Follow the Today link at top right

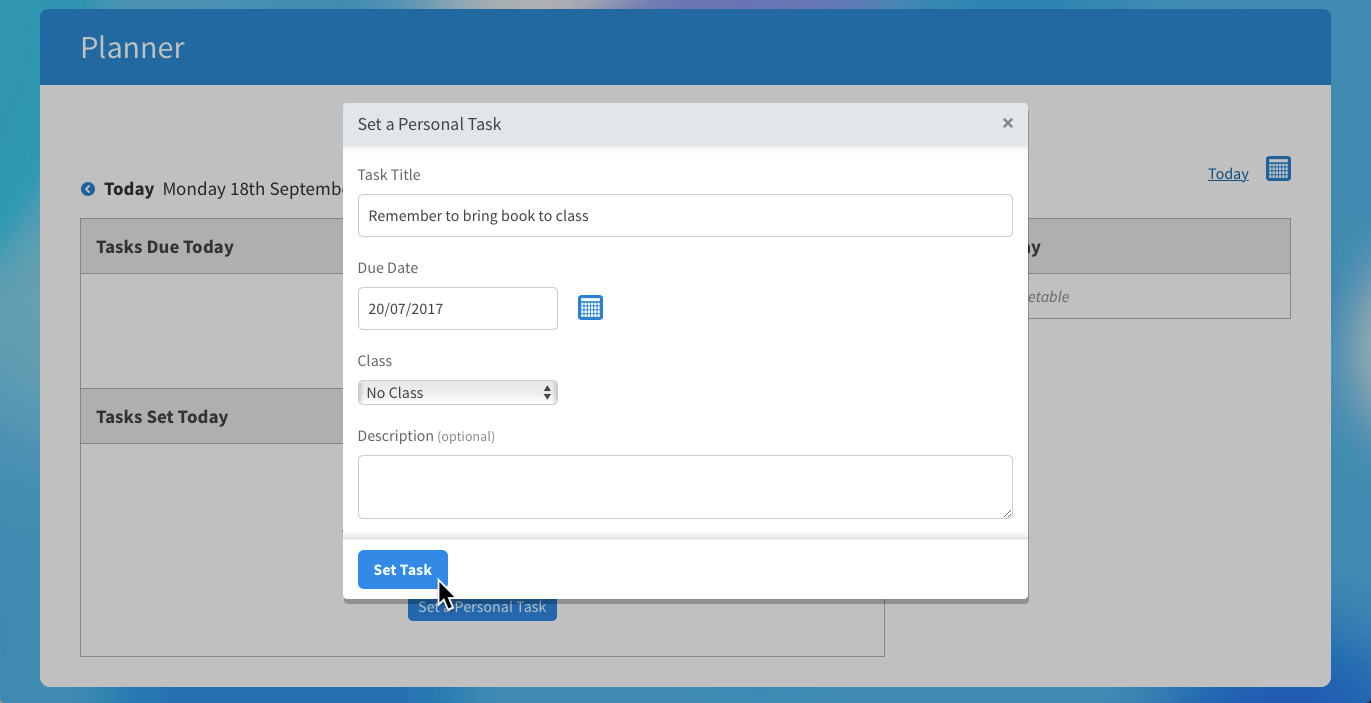[x=1228, y=173]
